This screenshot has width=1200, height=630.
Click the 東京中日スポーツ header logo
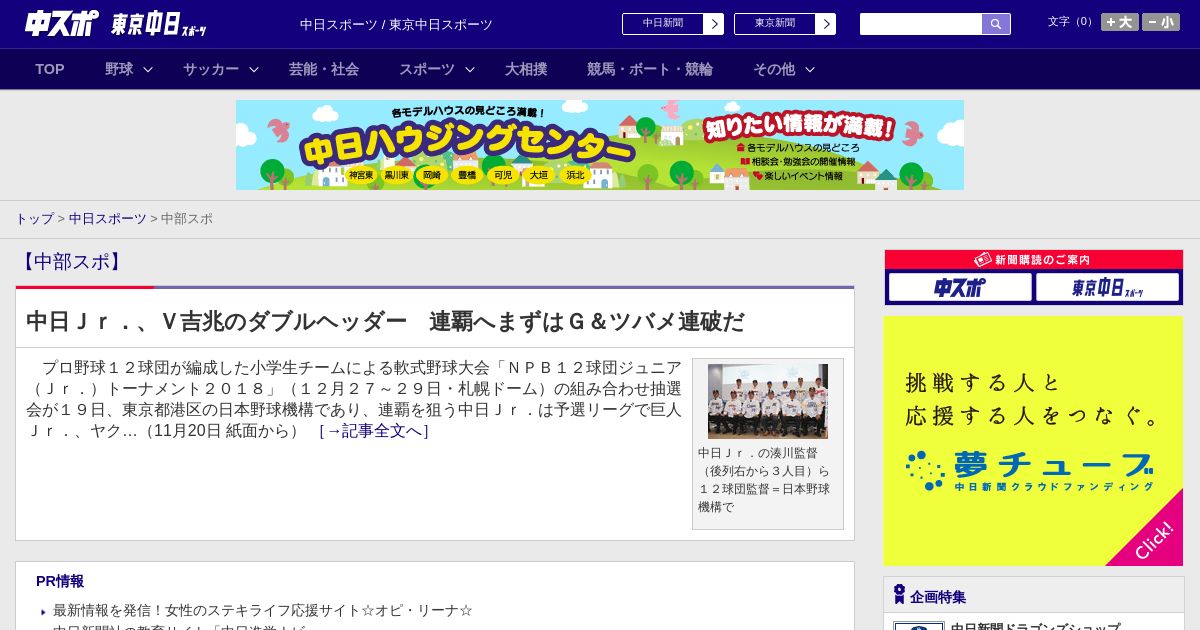[158, 24]
